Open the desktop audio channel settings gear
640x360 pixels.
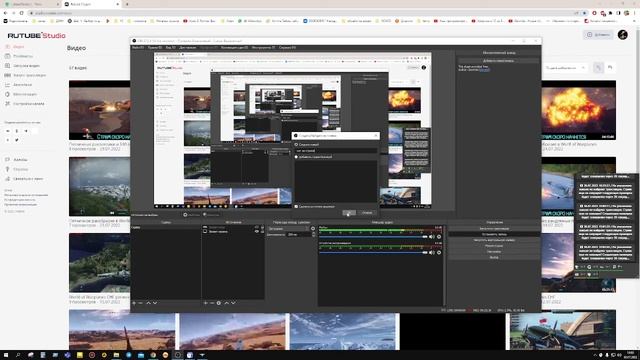(439, 253)
